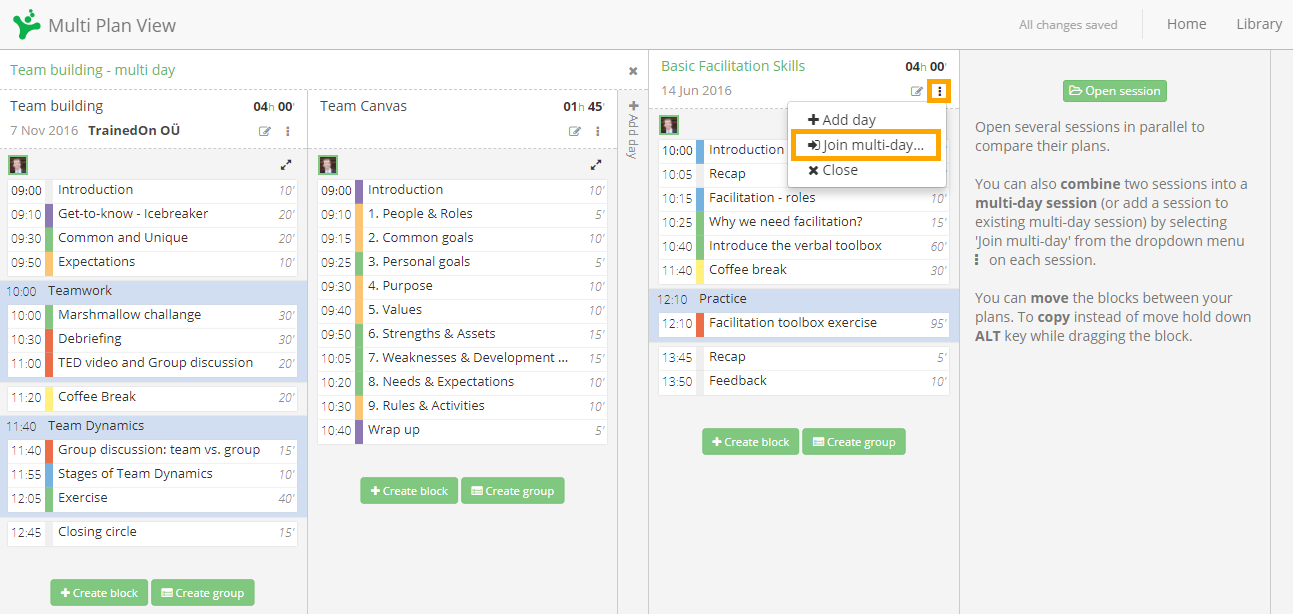
Task: Click the 'Marshmallow challange' block
Action: click(130, 315)
